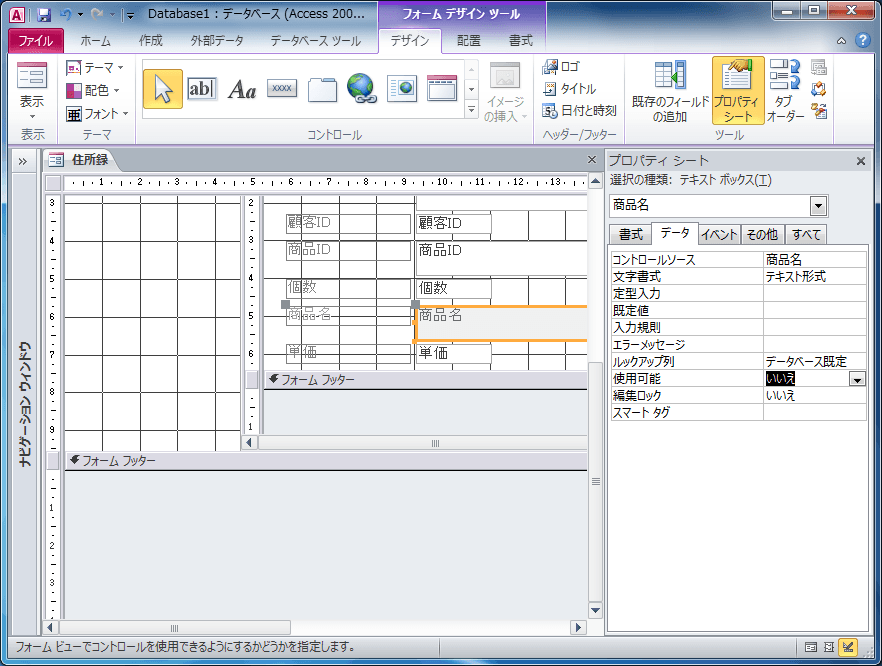
Task: Click the Access application icon in title bar
Action: click(17, 15)
